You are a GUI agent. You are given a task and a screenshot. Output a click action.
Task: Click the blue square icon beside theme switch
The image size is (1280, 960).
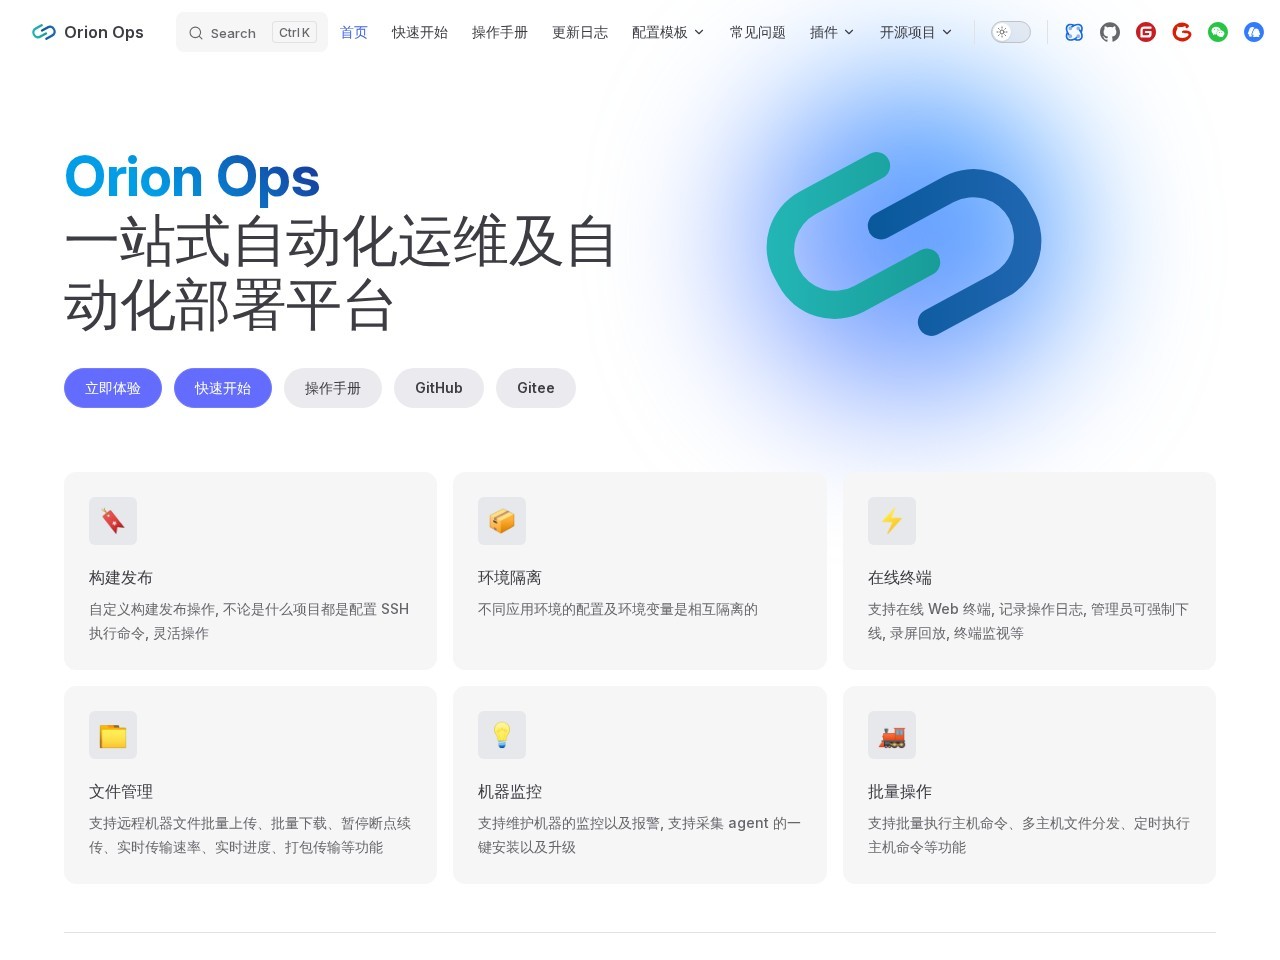coord(1074,32)
